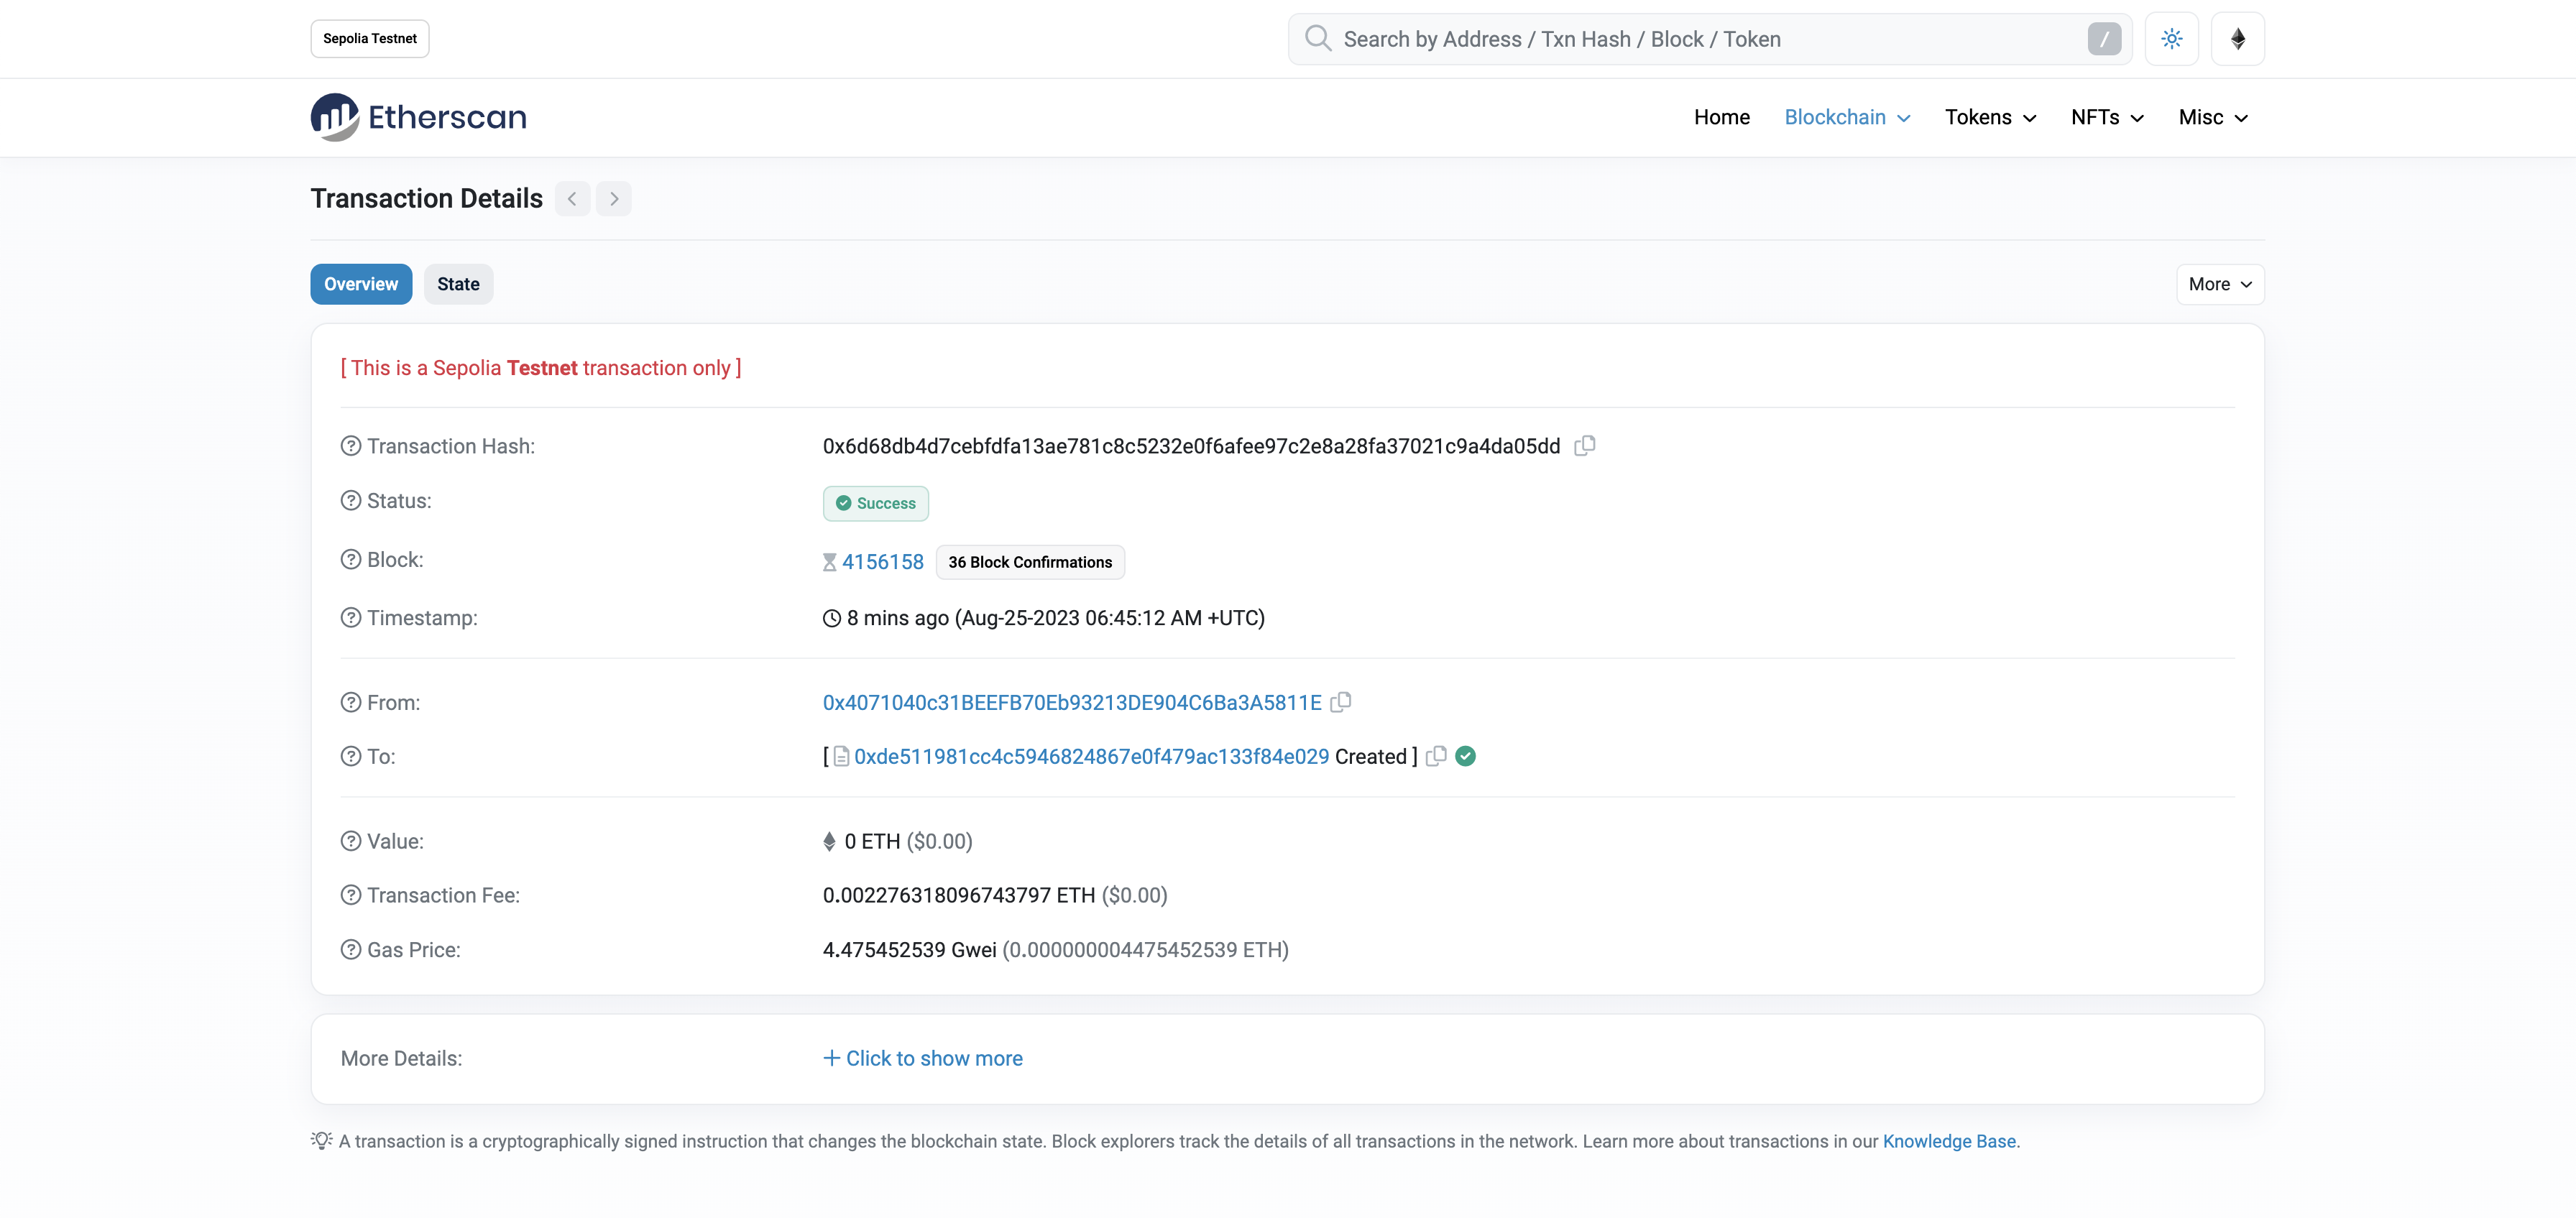
Task: Click the Sepolia Testnet network toggle
Action: [369, 38]
